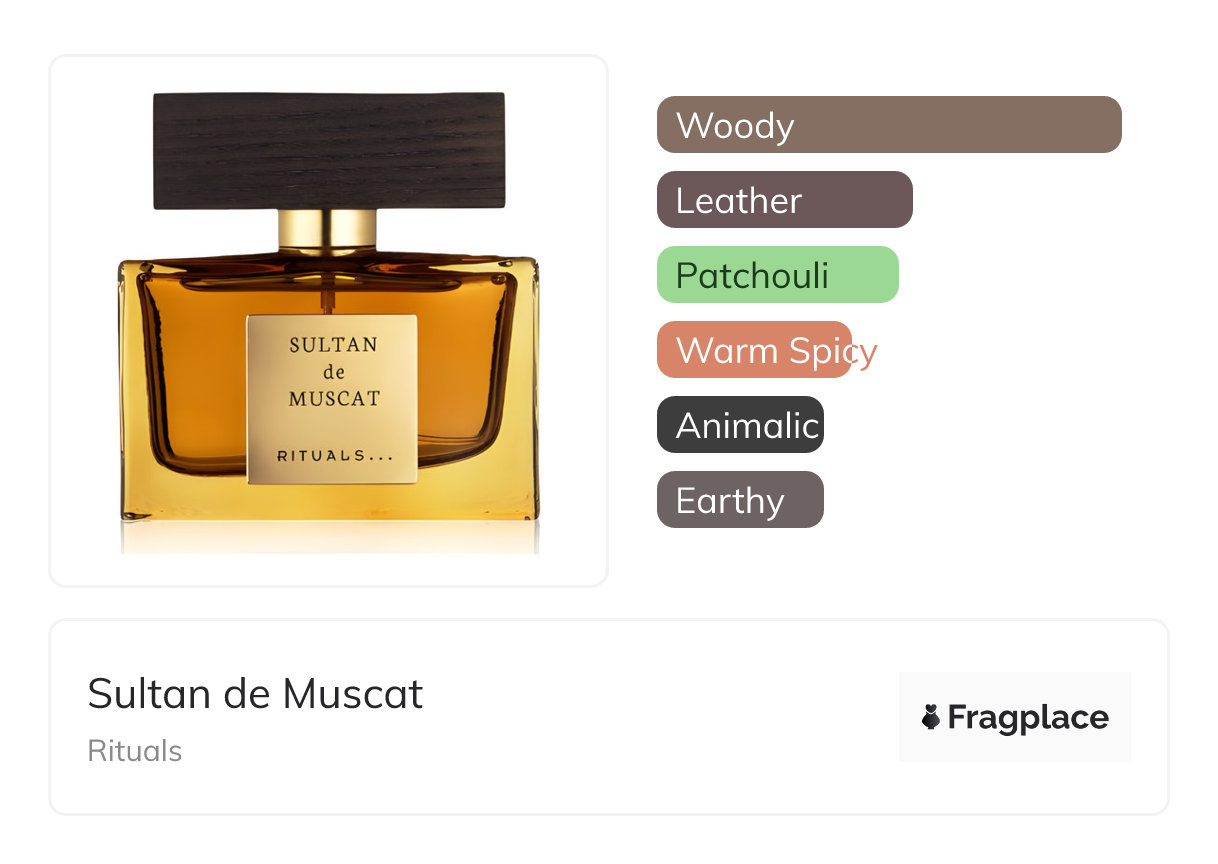
Task: Click the word Woody inside brown bar
Action: [735, 126]
